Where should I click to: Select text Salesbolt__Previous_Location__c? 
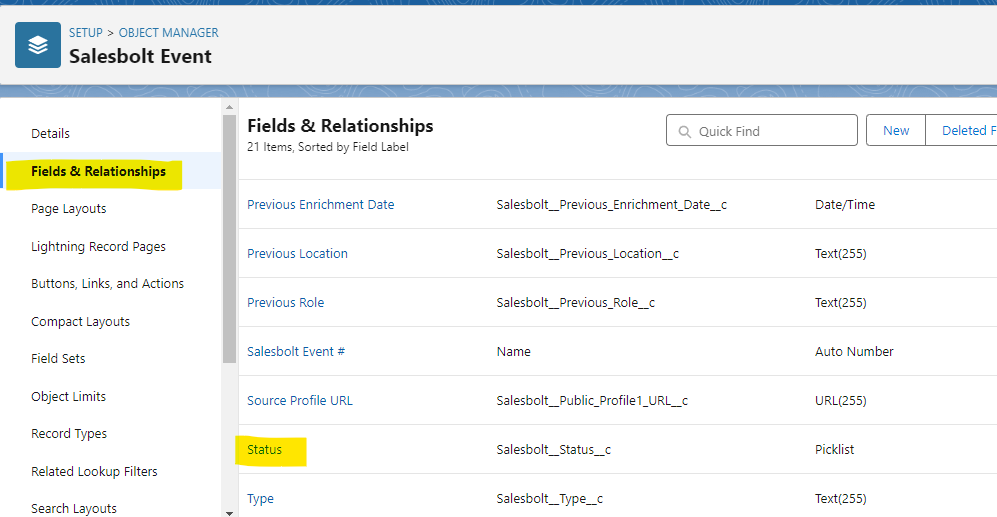[588, 254]
